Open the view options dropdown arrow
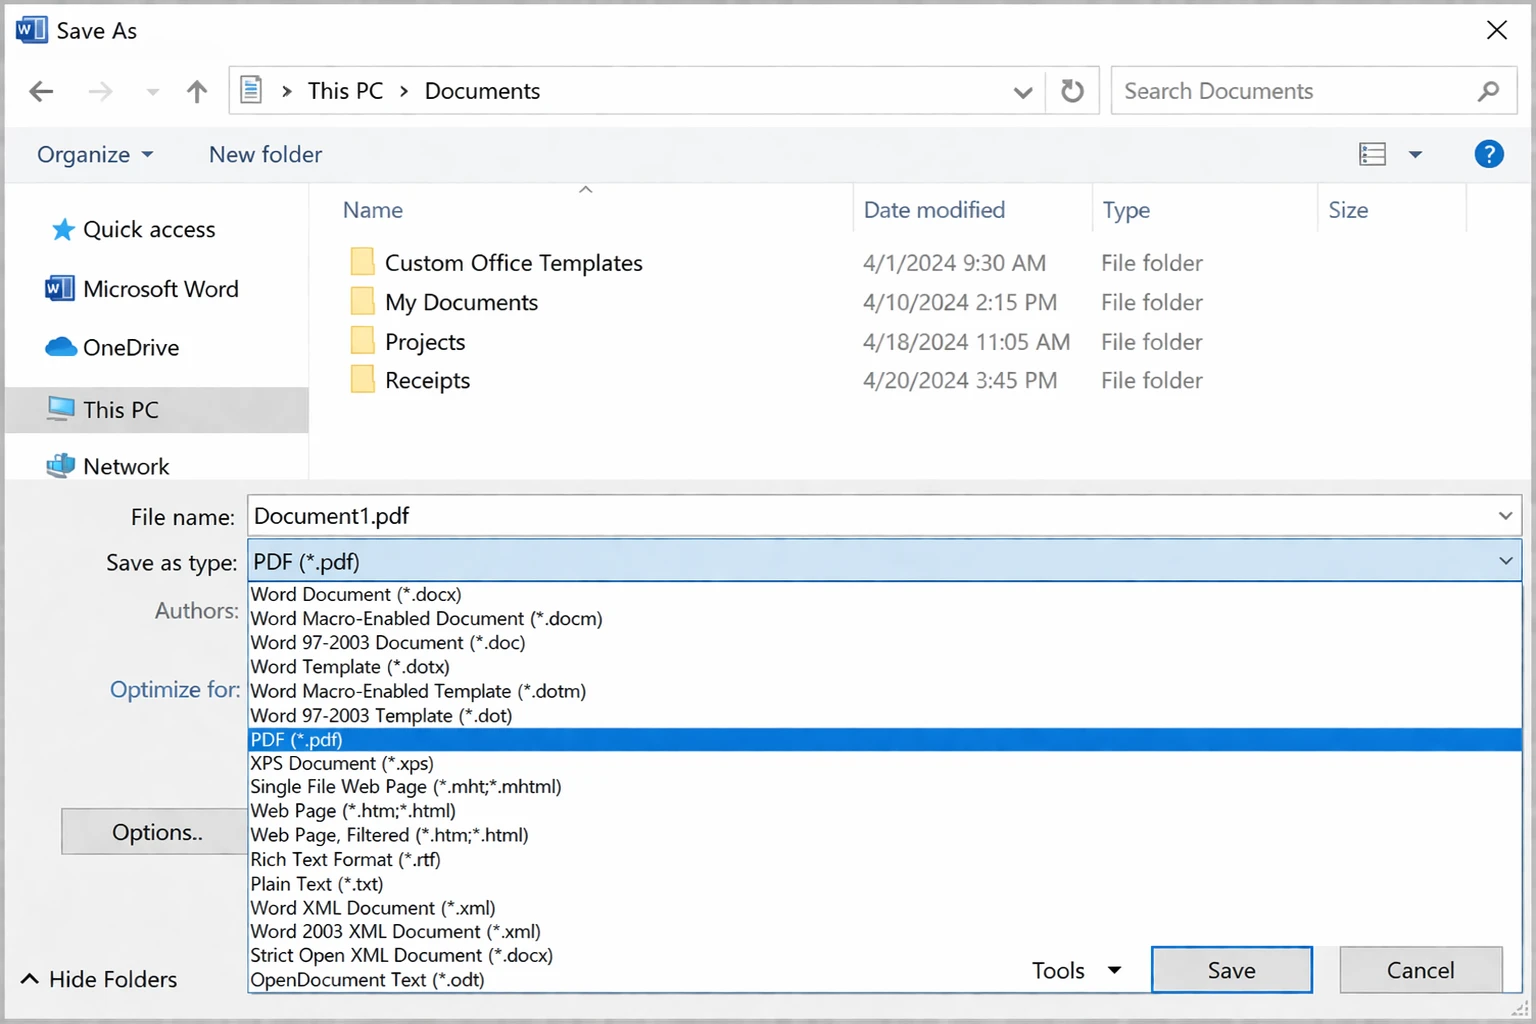The width and height of the screenshot is (1536, 1024). pos(1415,154)
